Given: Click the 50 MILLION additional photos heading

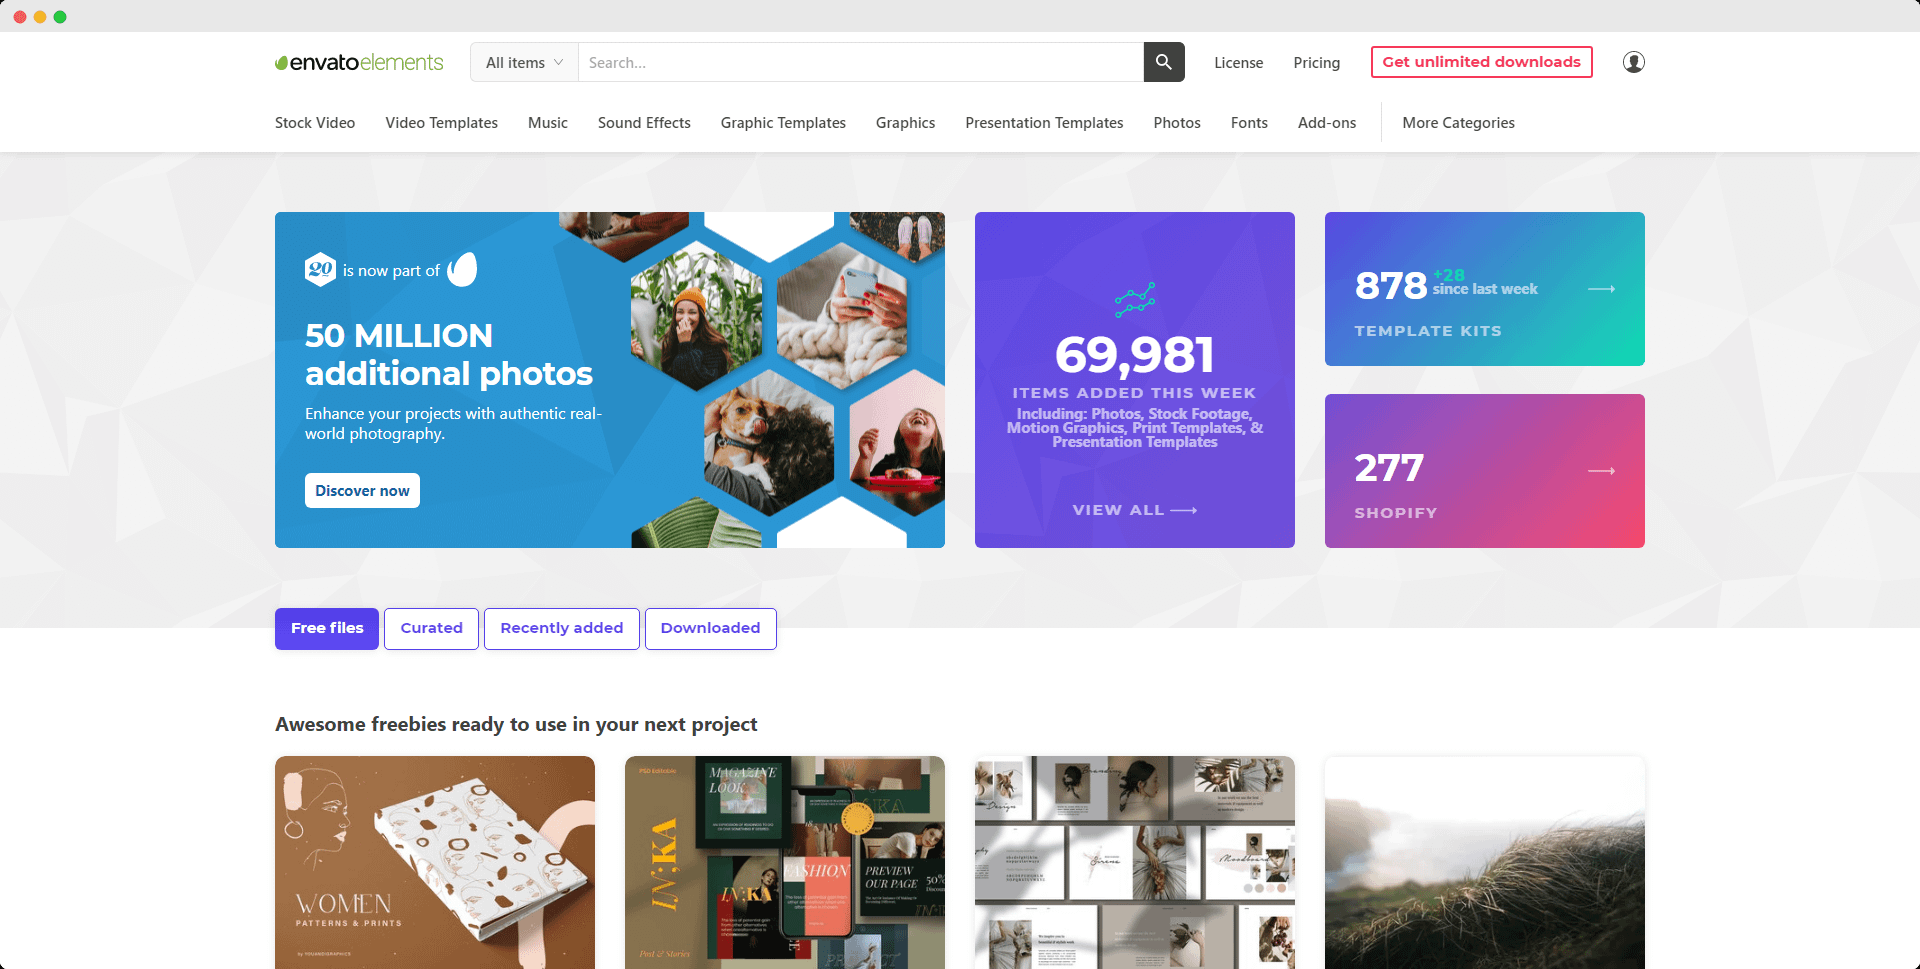Looking at the screenshot, I should [x=449, y=354].
